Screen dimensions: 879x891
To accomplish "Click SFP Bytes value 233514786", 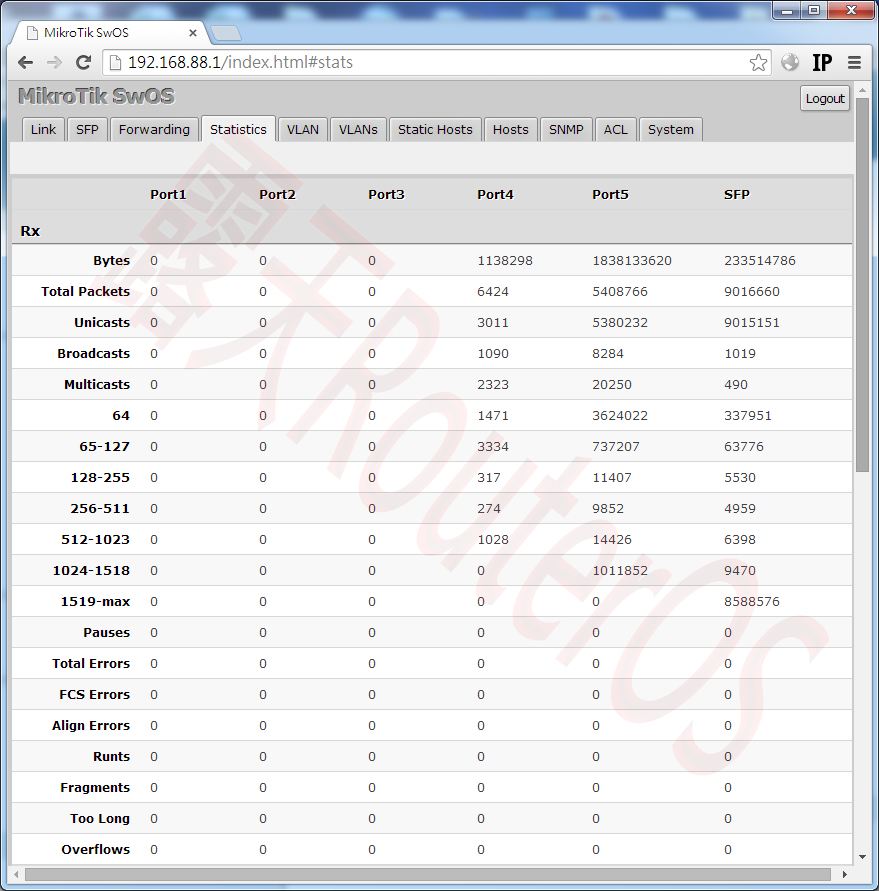I will pyautogui.click(x=760, y=260).
